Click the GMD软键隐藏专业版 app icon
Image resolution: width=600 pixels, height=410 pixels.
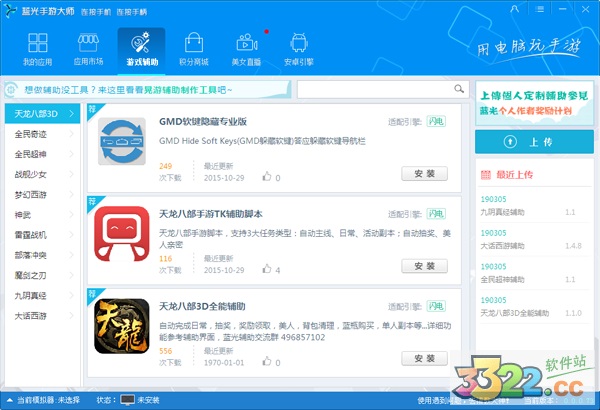pyautogui.click(x=122, y=141)
